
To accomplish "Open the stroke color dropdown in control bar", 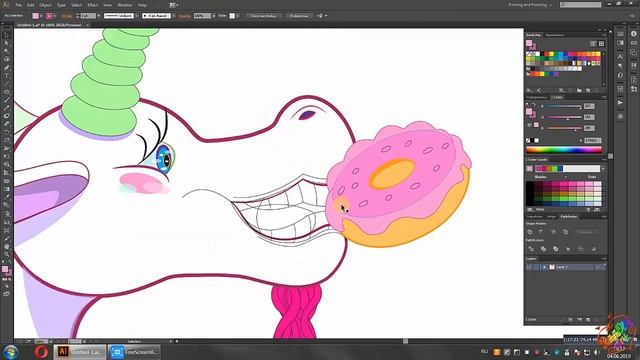I will coord(55,16).
